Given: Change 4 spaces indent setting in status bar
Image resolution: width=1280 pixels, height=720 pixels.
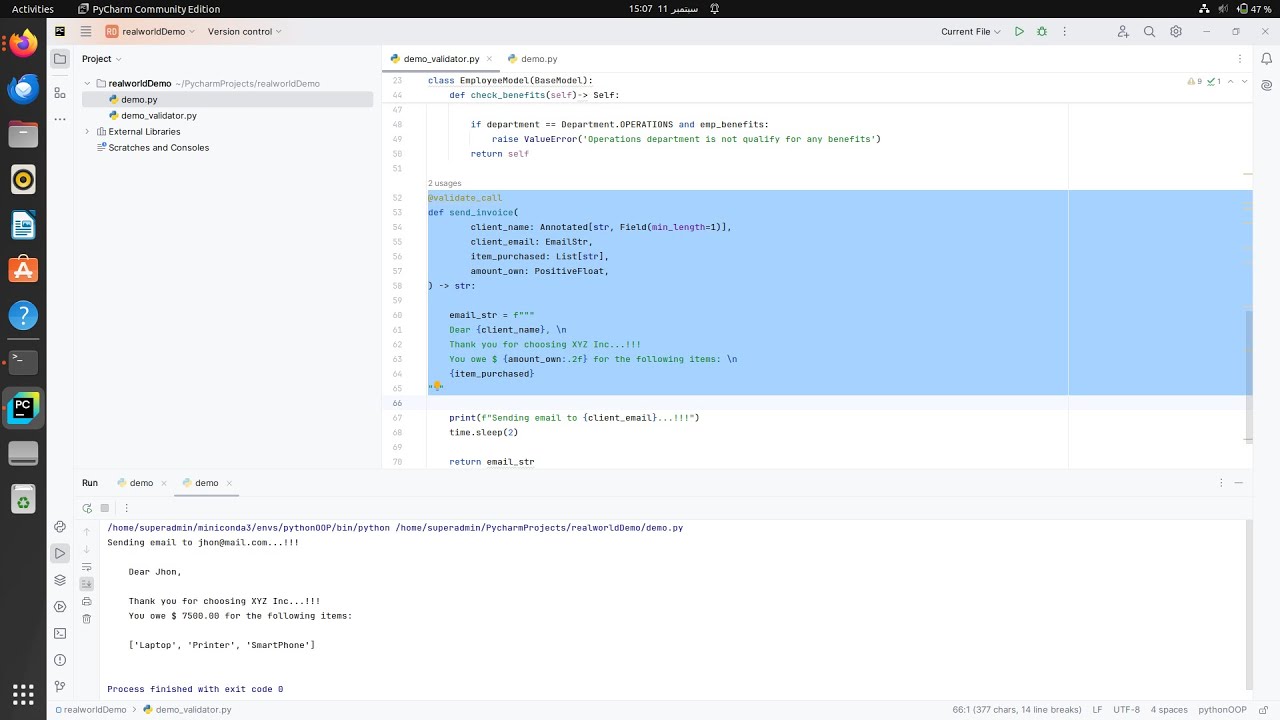Looking at the screenshot, I should (1169, 710).
